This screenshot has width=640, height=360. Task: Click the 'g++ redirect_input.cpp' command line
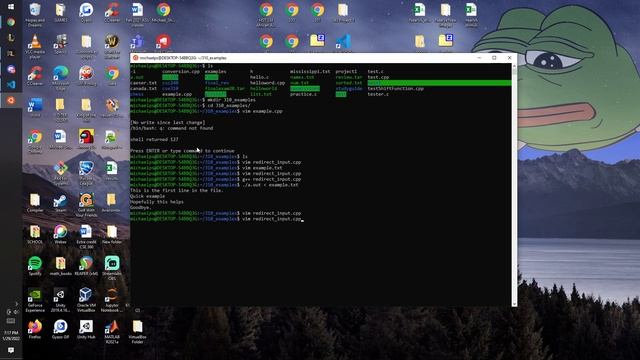(271, 179)
